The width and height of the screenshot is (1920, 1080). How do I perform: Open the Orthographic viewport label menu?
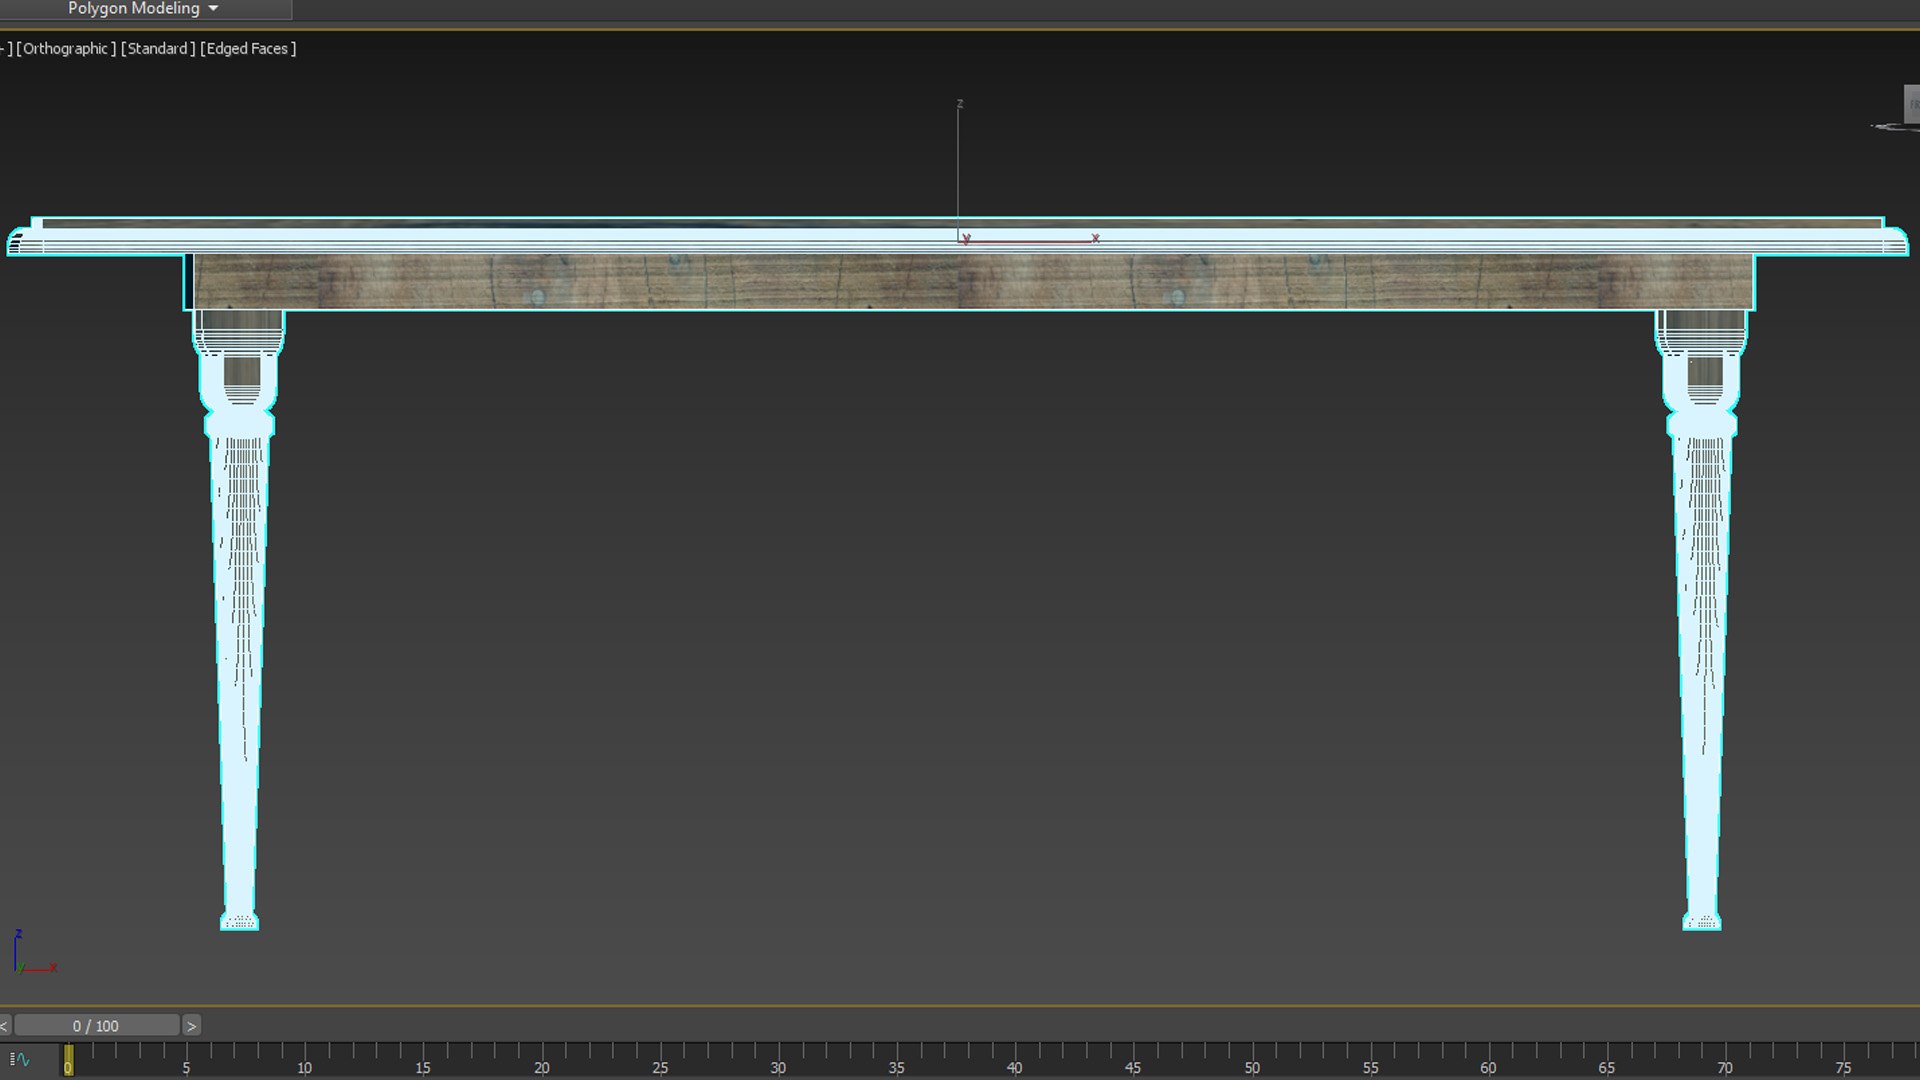[66, 48]
